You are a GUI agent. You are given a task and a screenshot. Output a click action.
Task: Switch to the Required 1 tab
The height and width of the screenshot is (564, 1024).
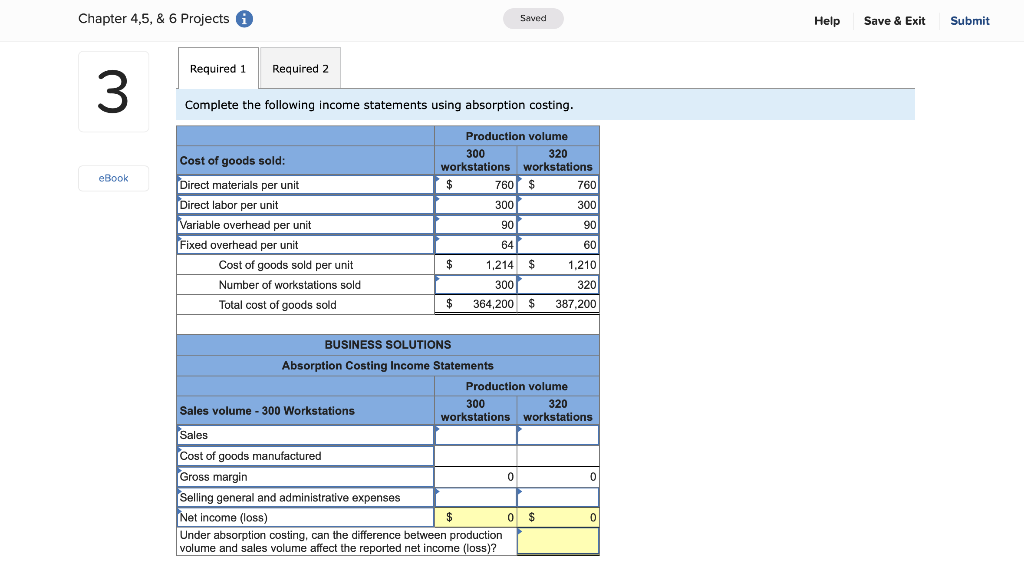click(218, 68)
